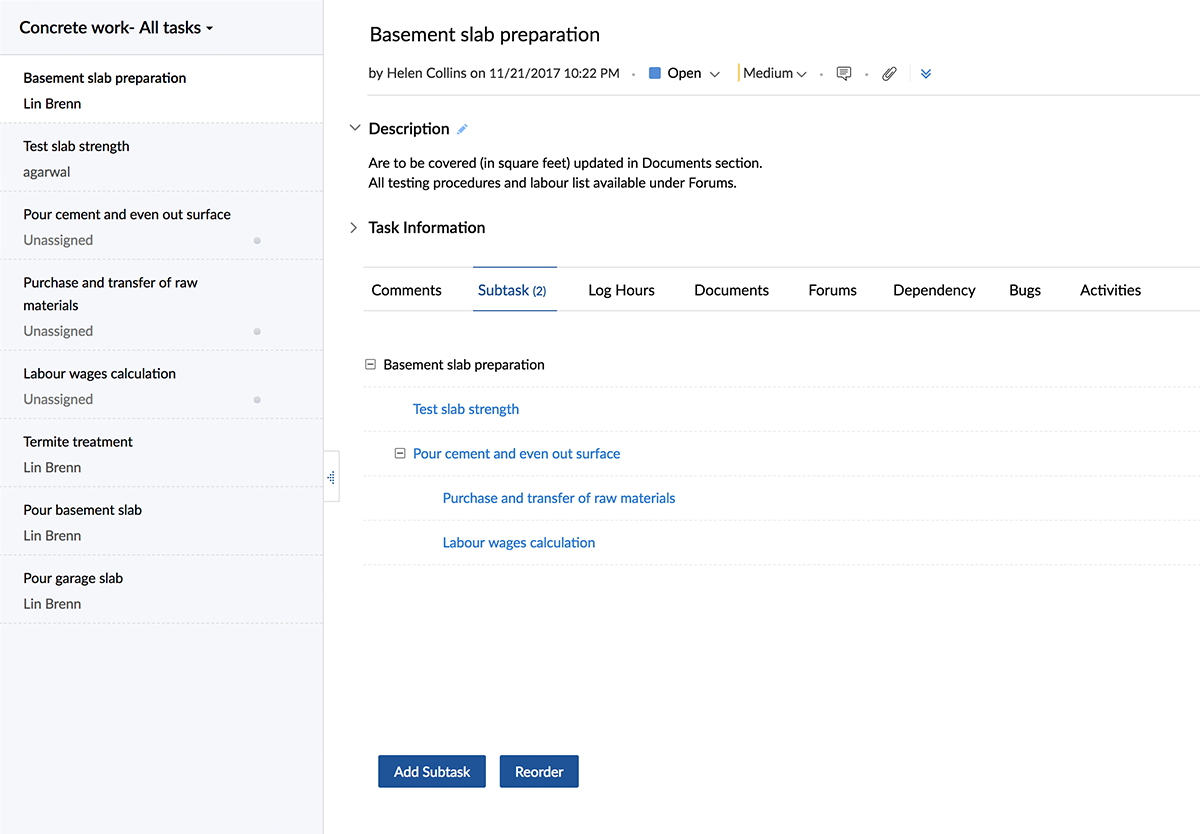Expand the Task Information section
Image resolution: width=1200 pixels, height=834 pixels.
tap(354, 228)
